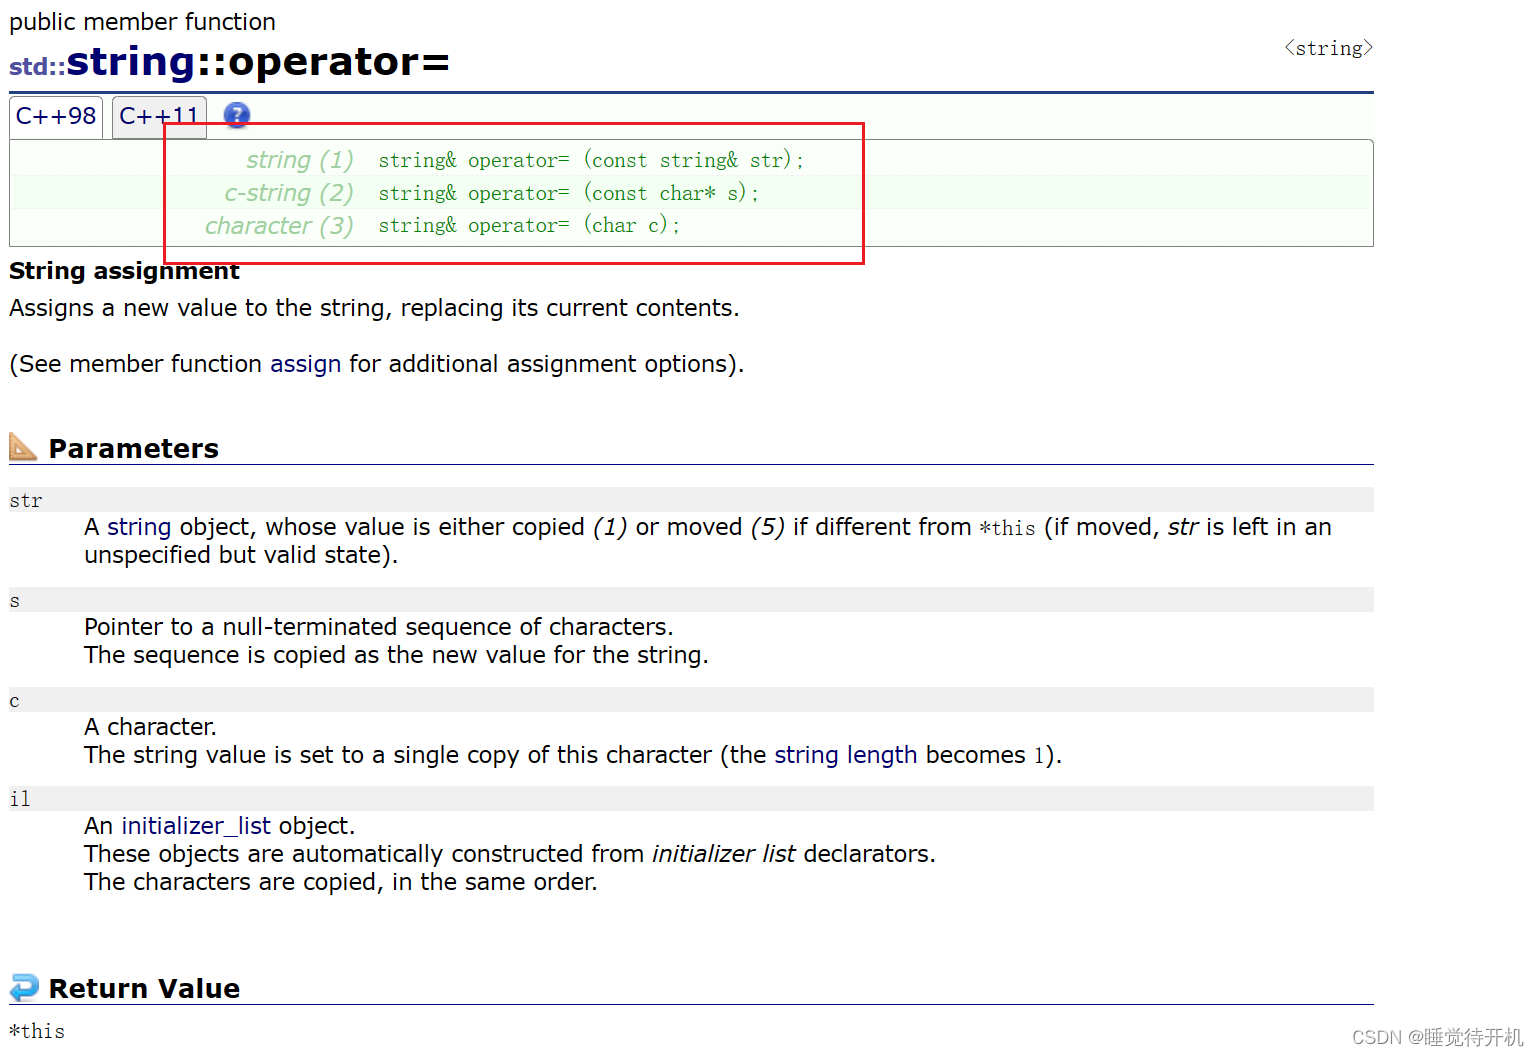
Task: Open the std:: namespace link in title
Action: (37, 66)
